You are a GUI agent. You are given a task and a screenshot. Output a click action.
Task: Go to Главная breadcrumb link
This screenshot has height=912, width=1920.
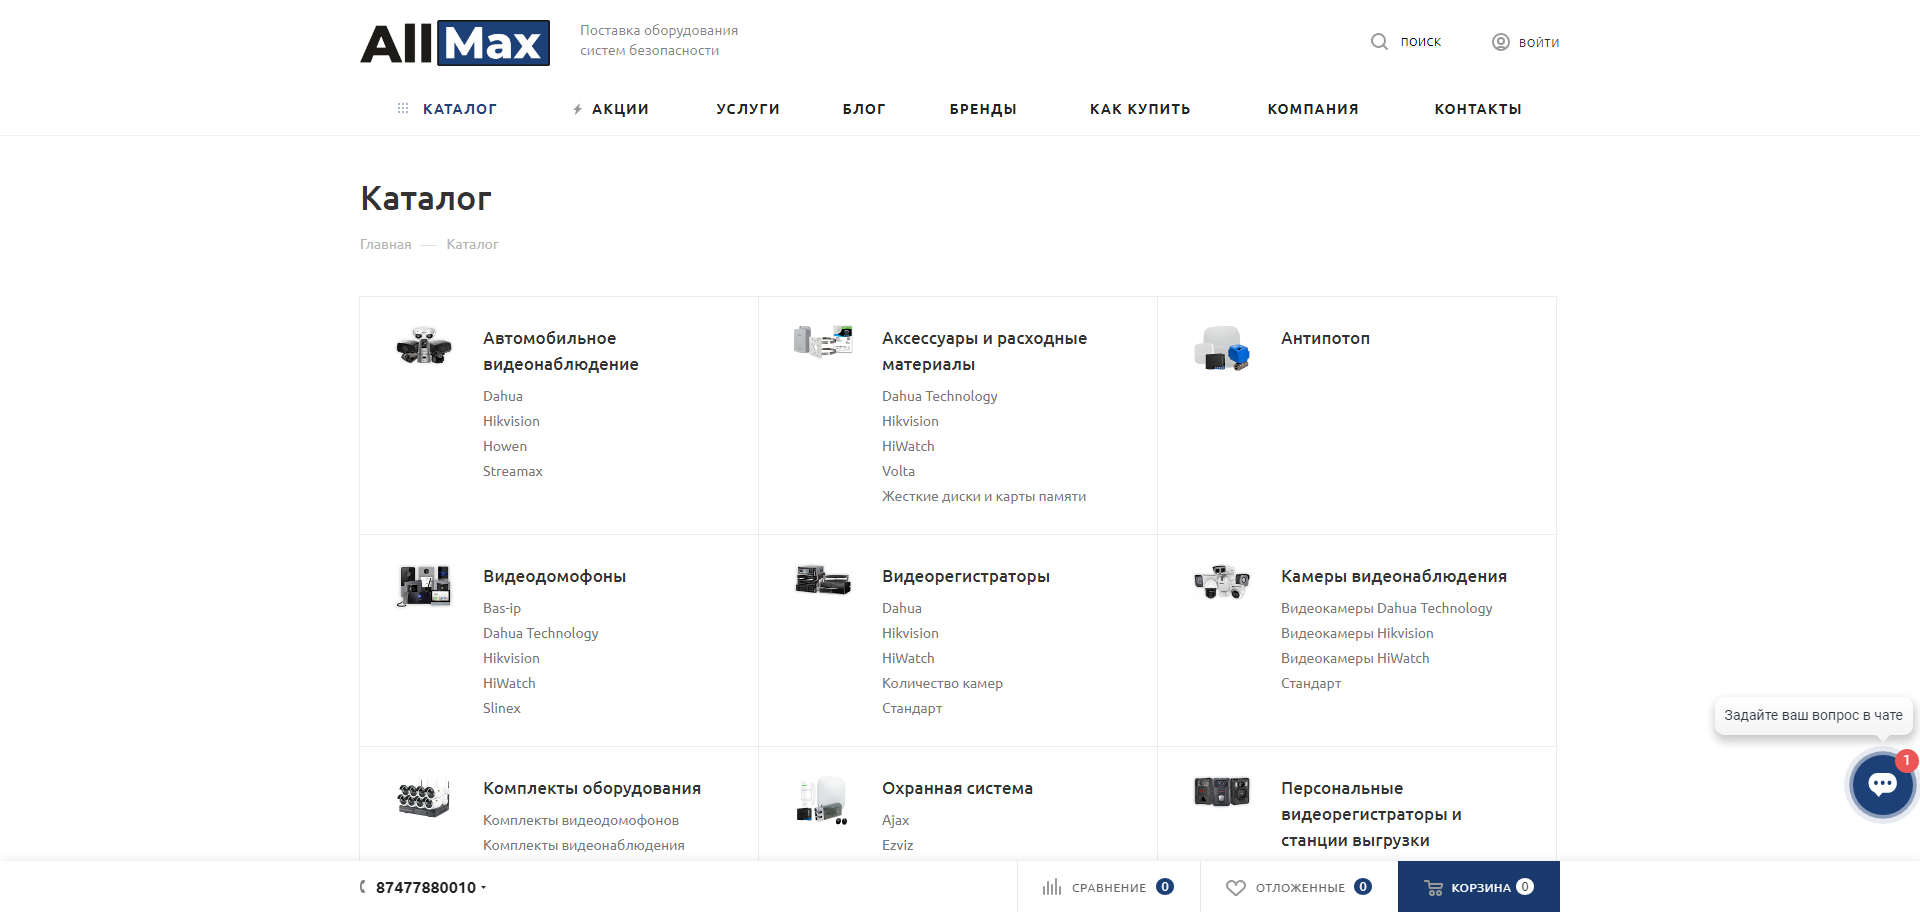[x=385, y=244]
